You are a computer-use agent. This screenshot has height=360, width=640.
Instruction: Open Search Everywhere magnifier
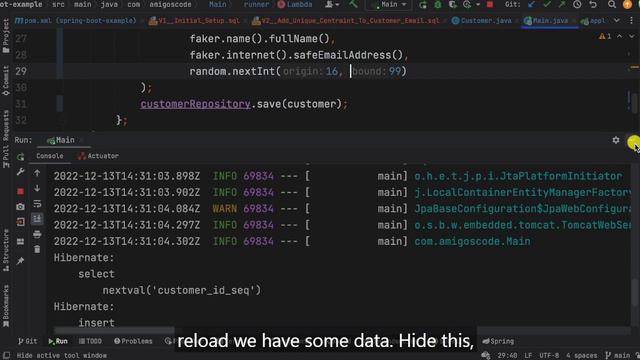[611, 4]
